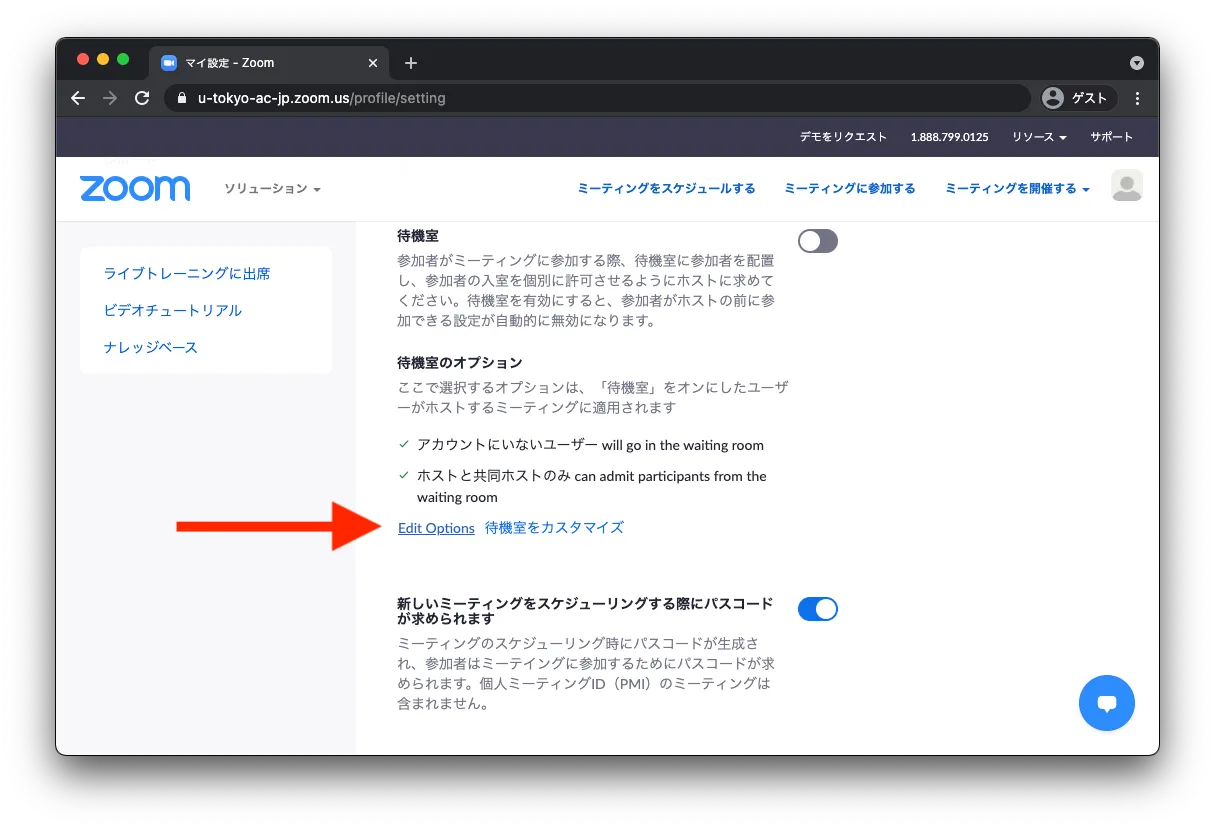The height and width of the screenshot is (829, 1215).
Task: Select ミーティングに参加する menu item
Action: (x=849, y=188)
